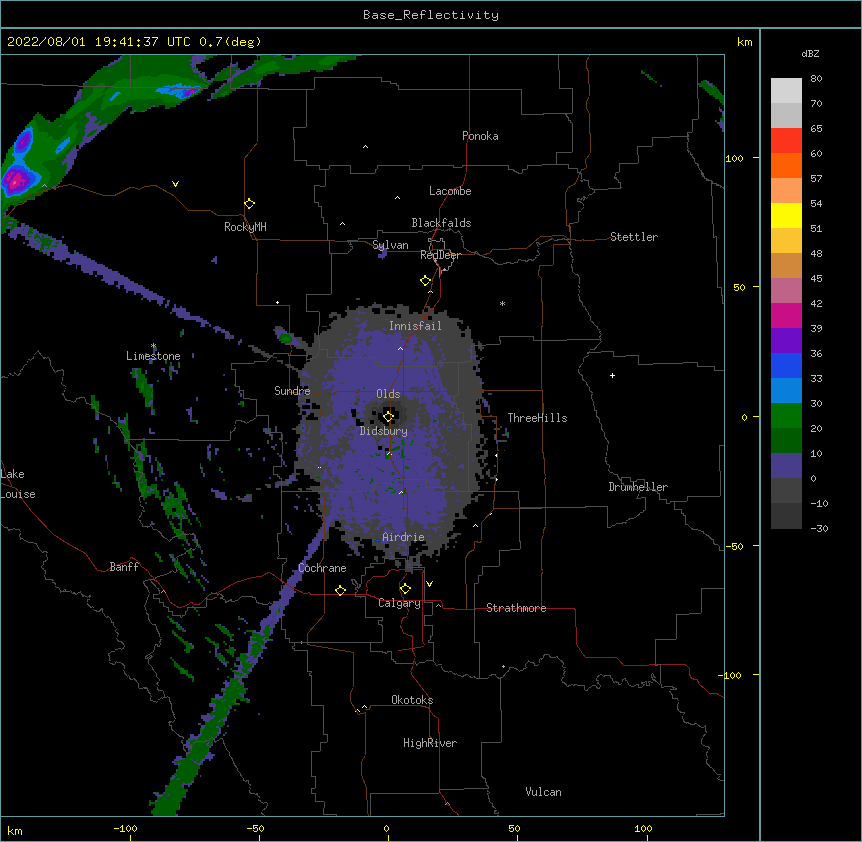This screenshot has width=862, height=842.
Task: Click the 2022/08/01 19:41:37 UTC timestamp
Action: click(x=99, y=42)
